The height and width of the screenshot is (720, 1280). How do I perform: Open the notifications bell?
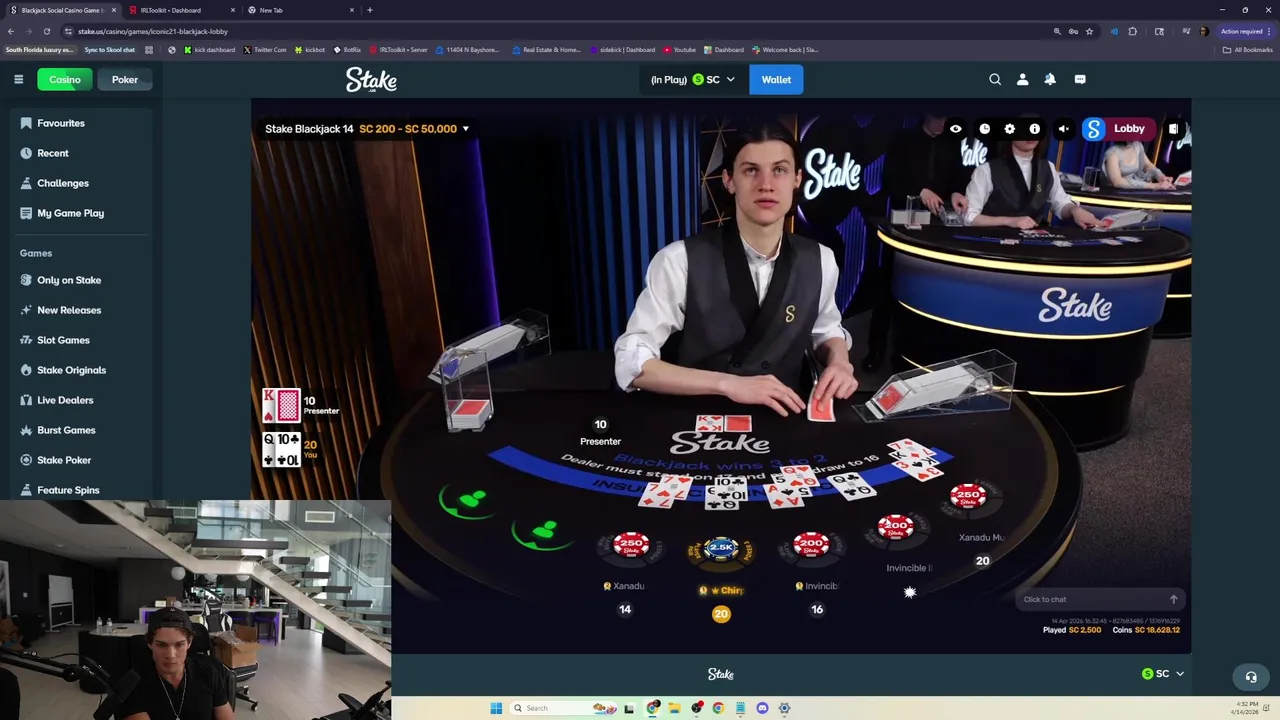click(1050, 79)
